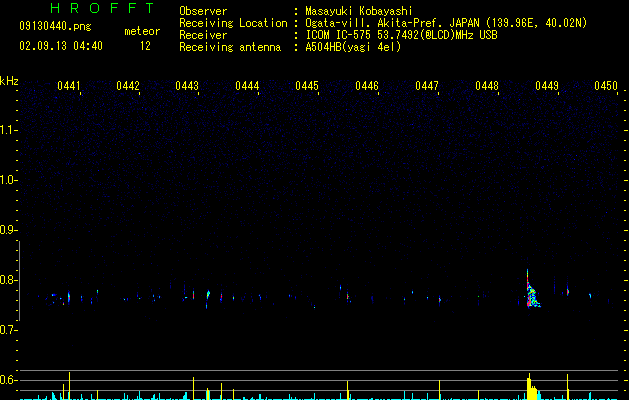The height and width of the screenshot is (400, 629).
Task: Click the date stamp 02.09.13 04:40
Action: point(61,46)
